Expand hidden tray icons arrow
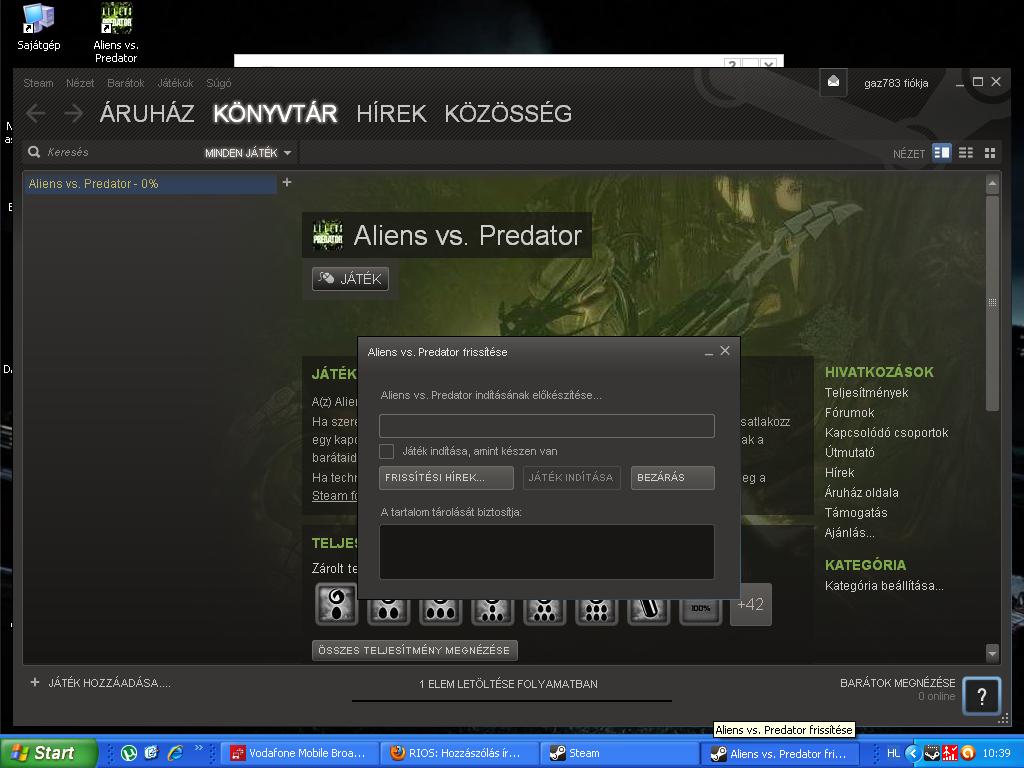The height and width of the screenshot is (768, 1024). coord(913,753)
